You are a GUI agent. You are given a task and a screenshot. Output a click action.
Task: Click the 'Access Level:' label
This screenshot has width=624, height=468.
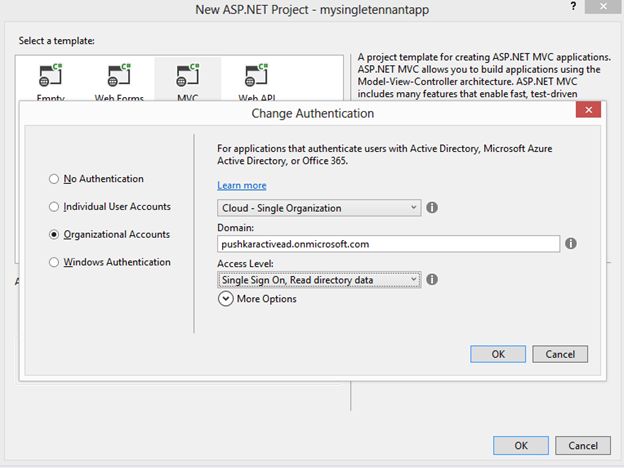(245, 264)
